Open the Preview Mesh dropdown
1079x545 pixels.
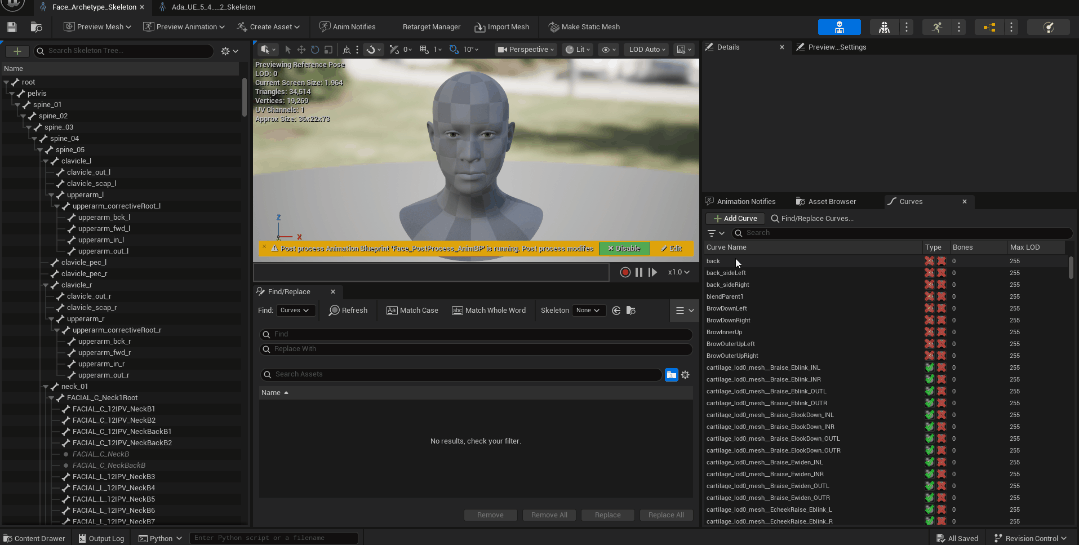click(x=99, y=27)
